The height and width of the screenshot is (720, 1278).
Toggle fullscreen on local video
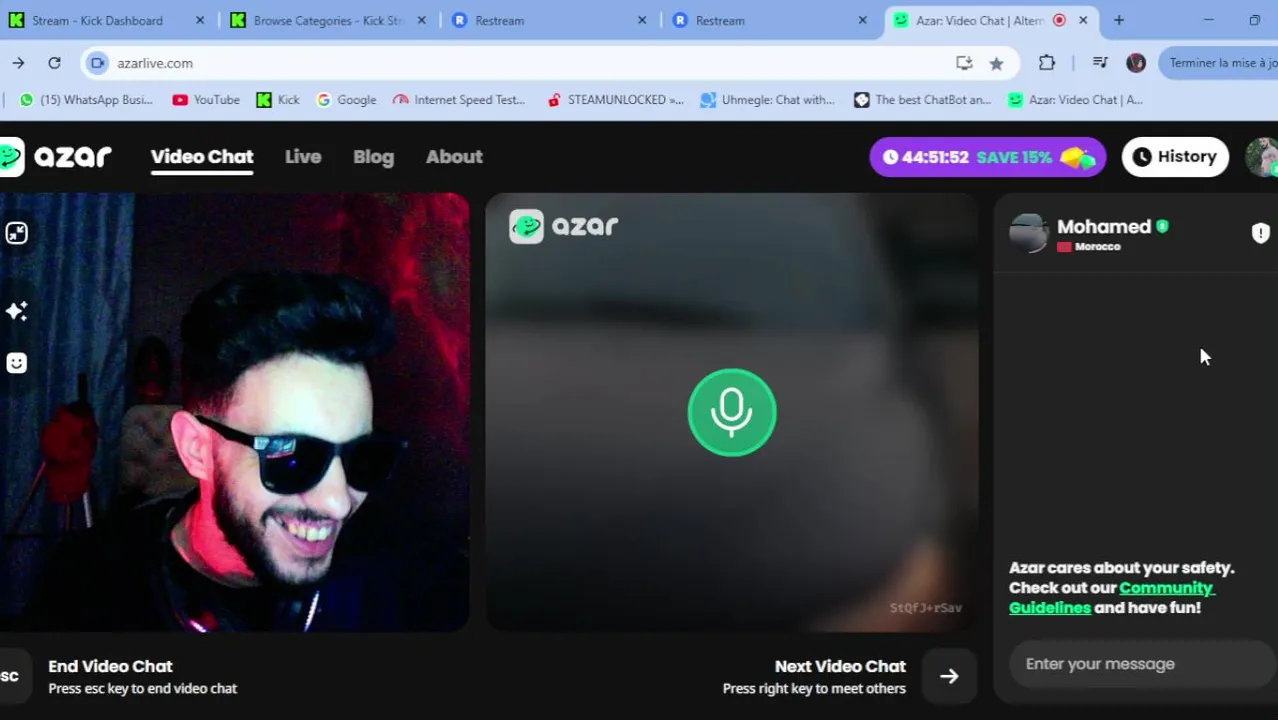tap(17, 233)
